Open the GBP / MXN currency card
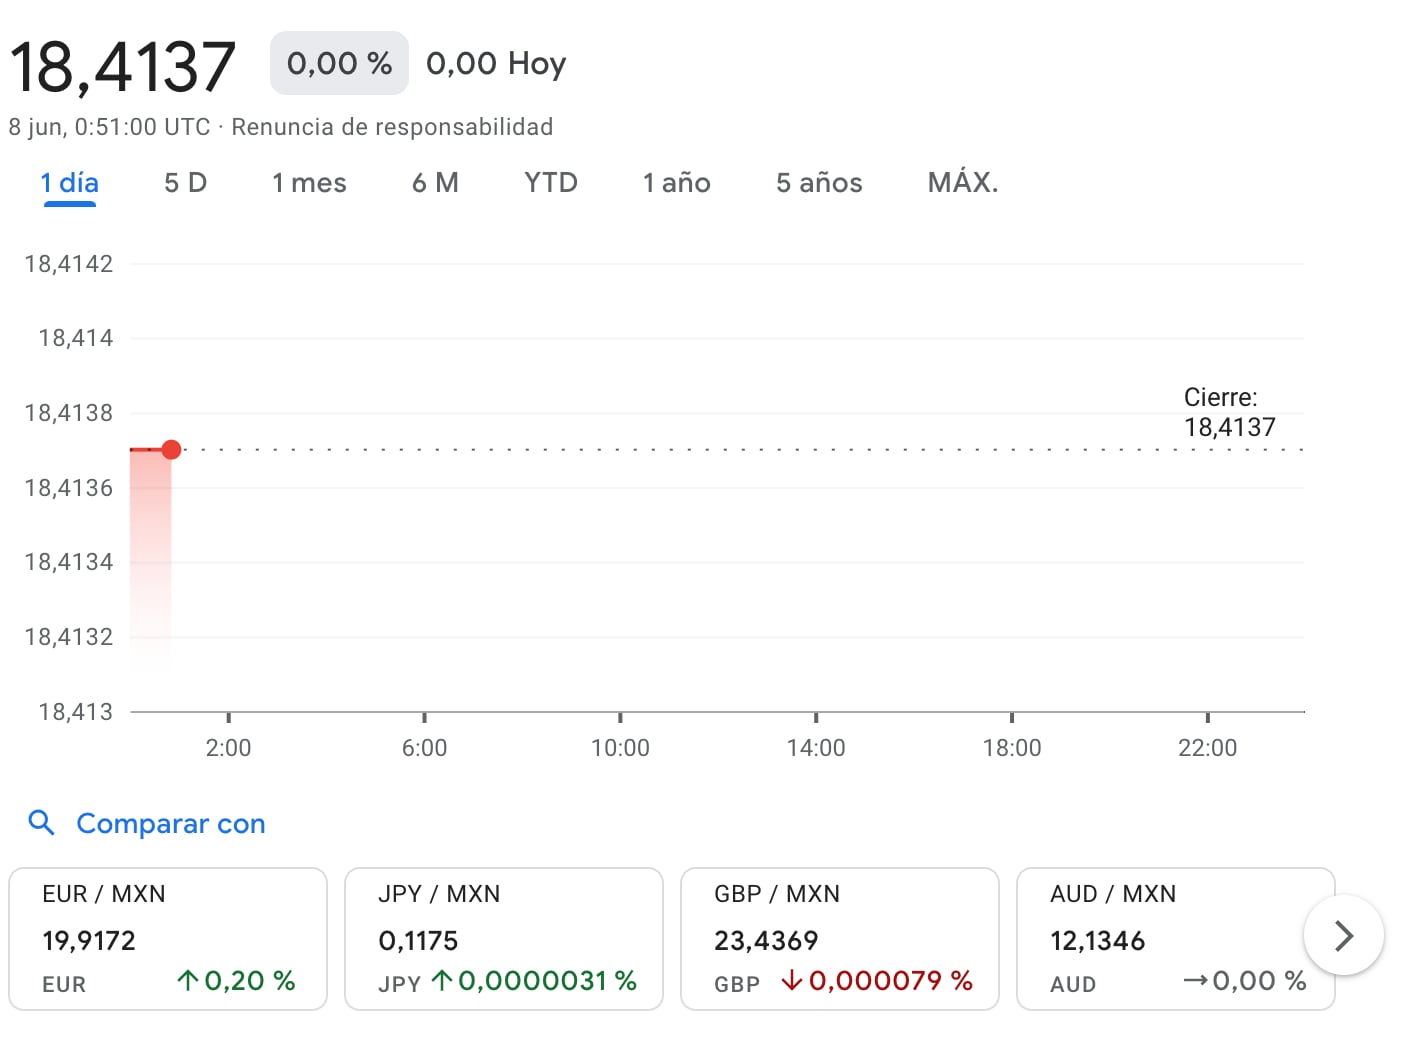1406x1048 pixels. click(x=839, y=938)
